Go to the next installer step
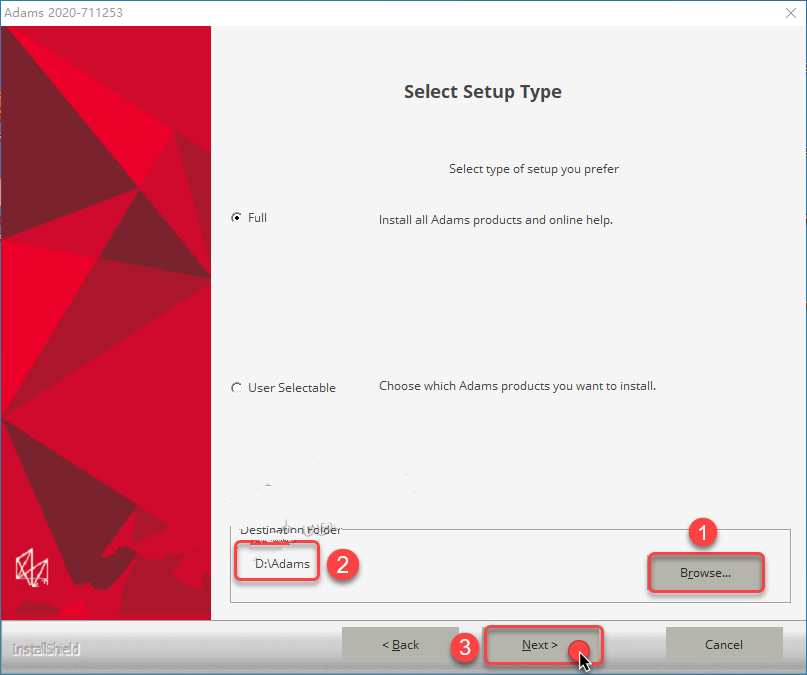This screenshot has height=675, width=807. (540, 645)
